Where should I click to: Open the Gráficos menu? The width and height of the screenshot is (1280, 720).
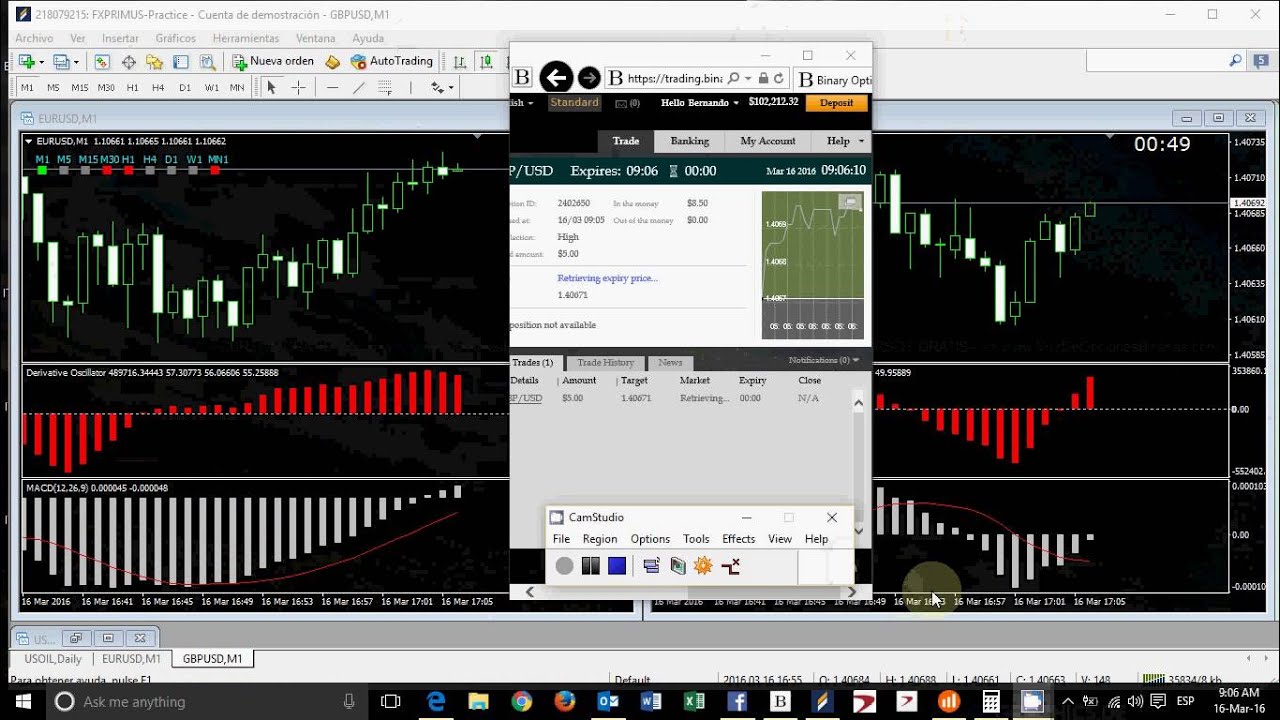click(x=176, y=38)
